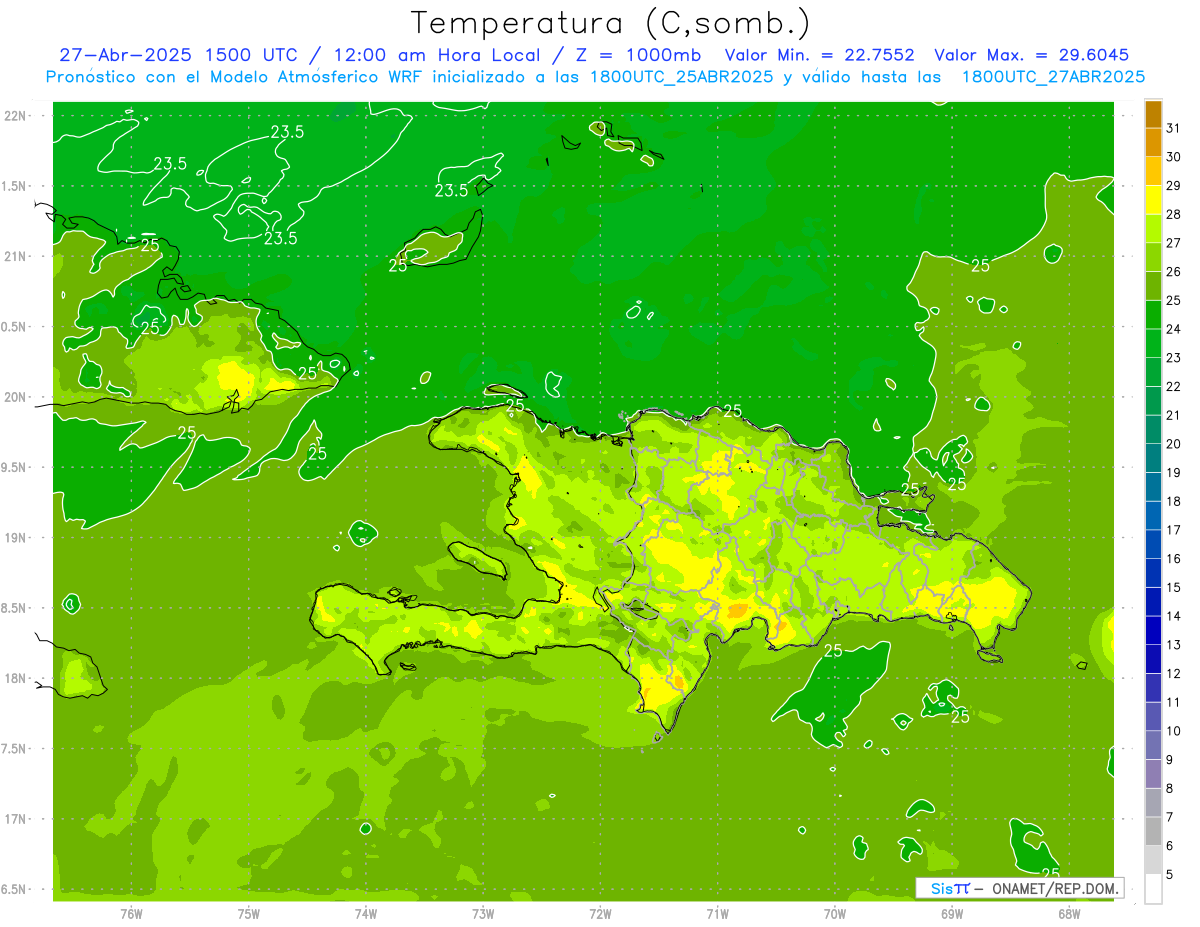The height and width of the screenshot is (927, 1200).
Task: Click the 18N latitude axis label
Action: [17, 679]
